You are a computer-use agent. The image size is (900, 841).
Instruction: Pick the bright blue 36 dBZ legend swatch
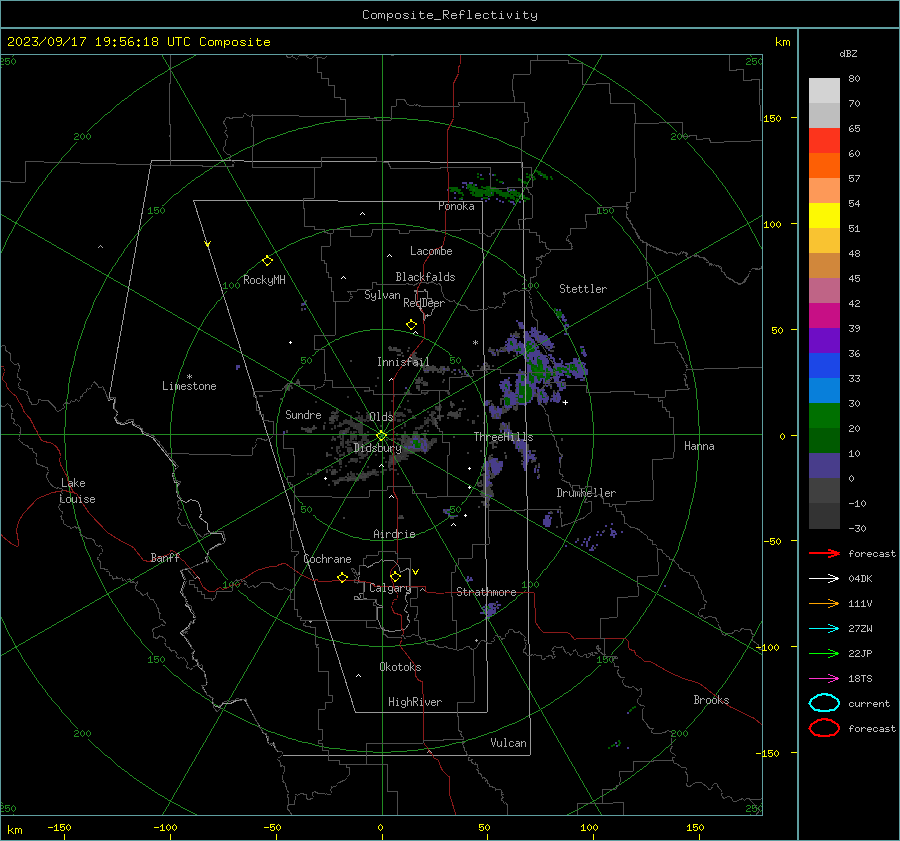(824, 365)
